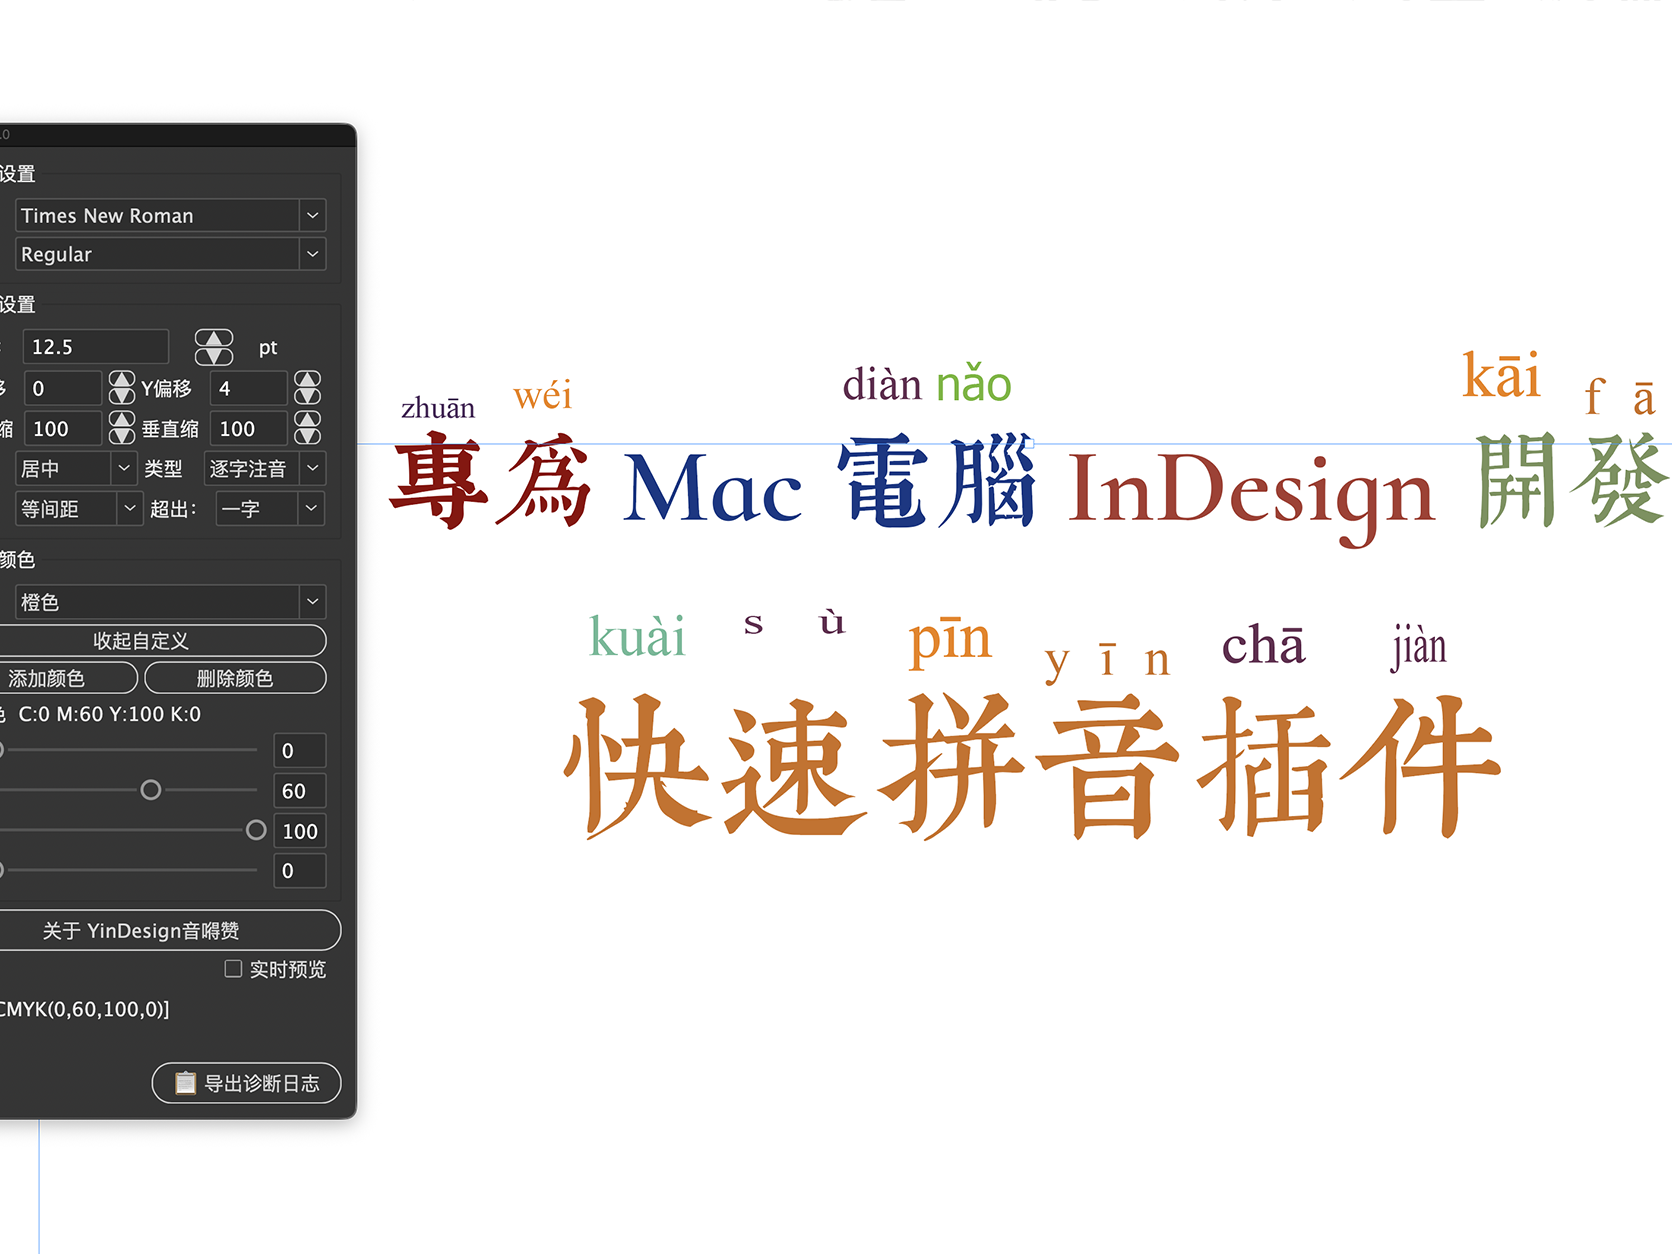The height and width of the screenshot is (1254, 1672).
Task: Click the Y偏移 input field showing 4
Action: click(249, 388)
